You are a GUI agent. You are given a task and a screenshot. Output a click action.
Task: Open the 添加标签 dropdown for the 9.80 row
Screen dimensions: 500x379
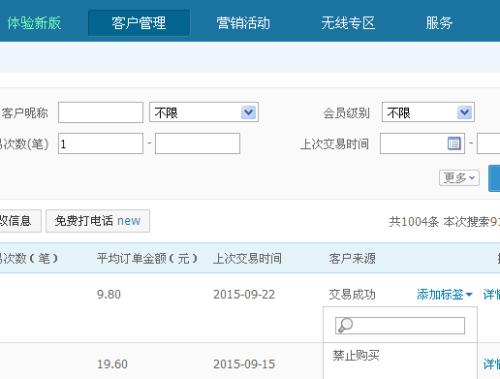[x=445, y=295]
